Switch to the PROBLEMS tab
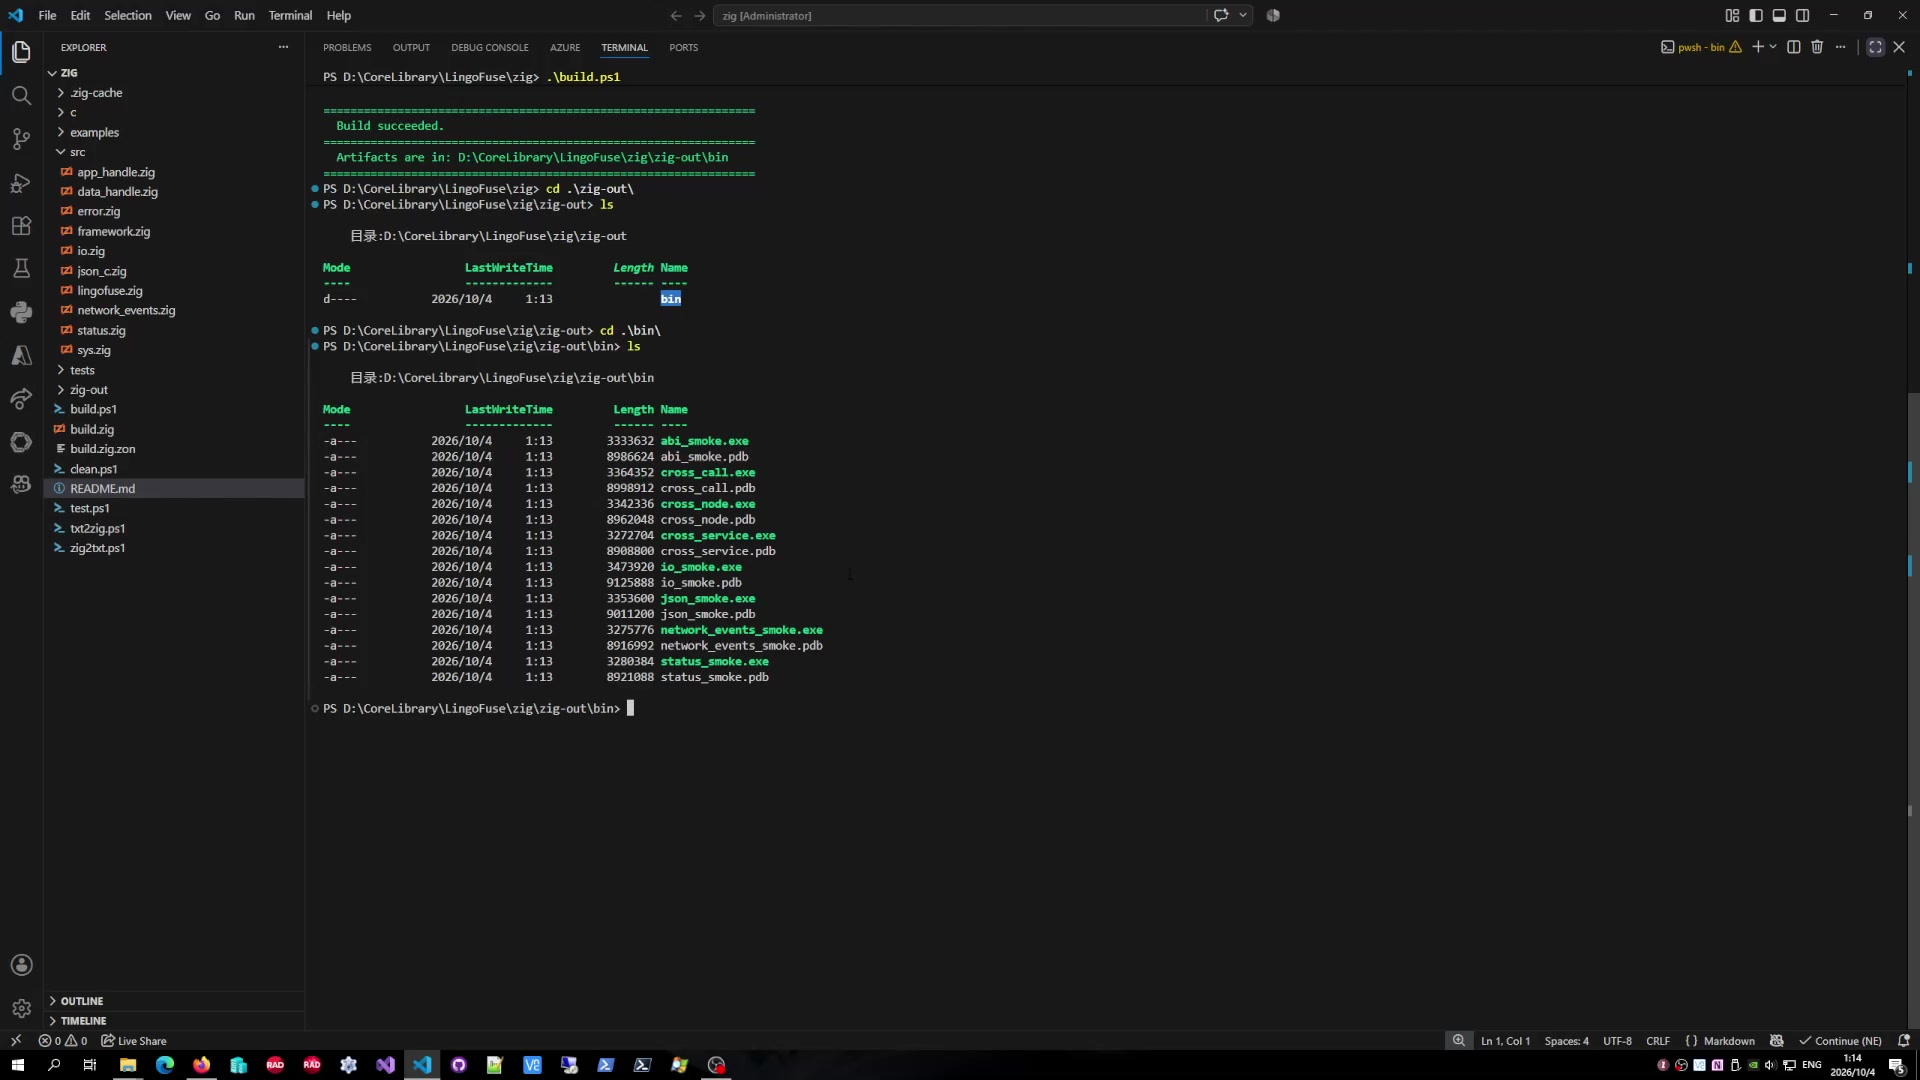 pos(347,47)
